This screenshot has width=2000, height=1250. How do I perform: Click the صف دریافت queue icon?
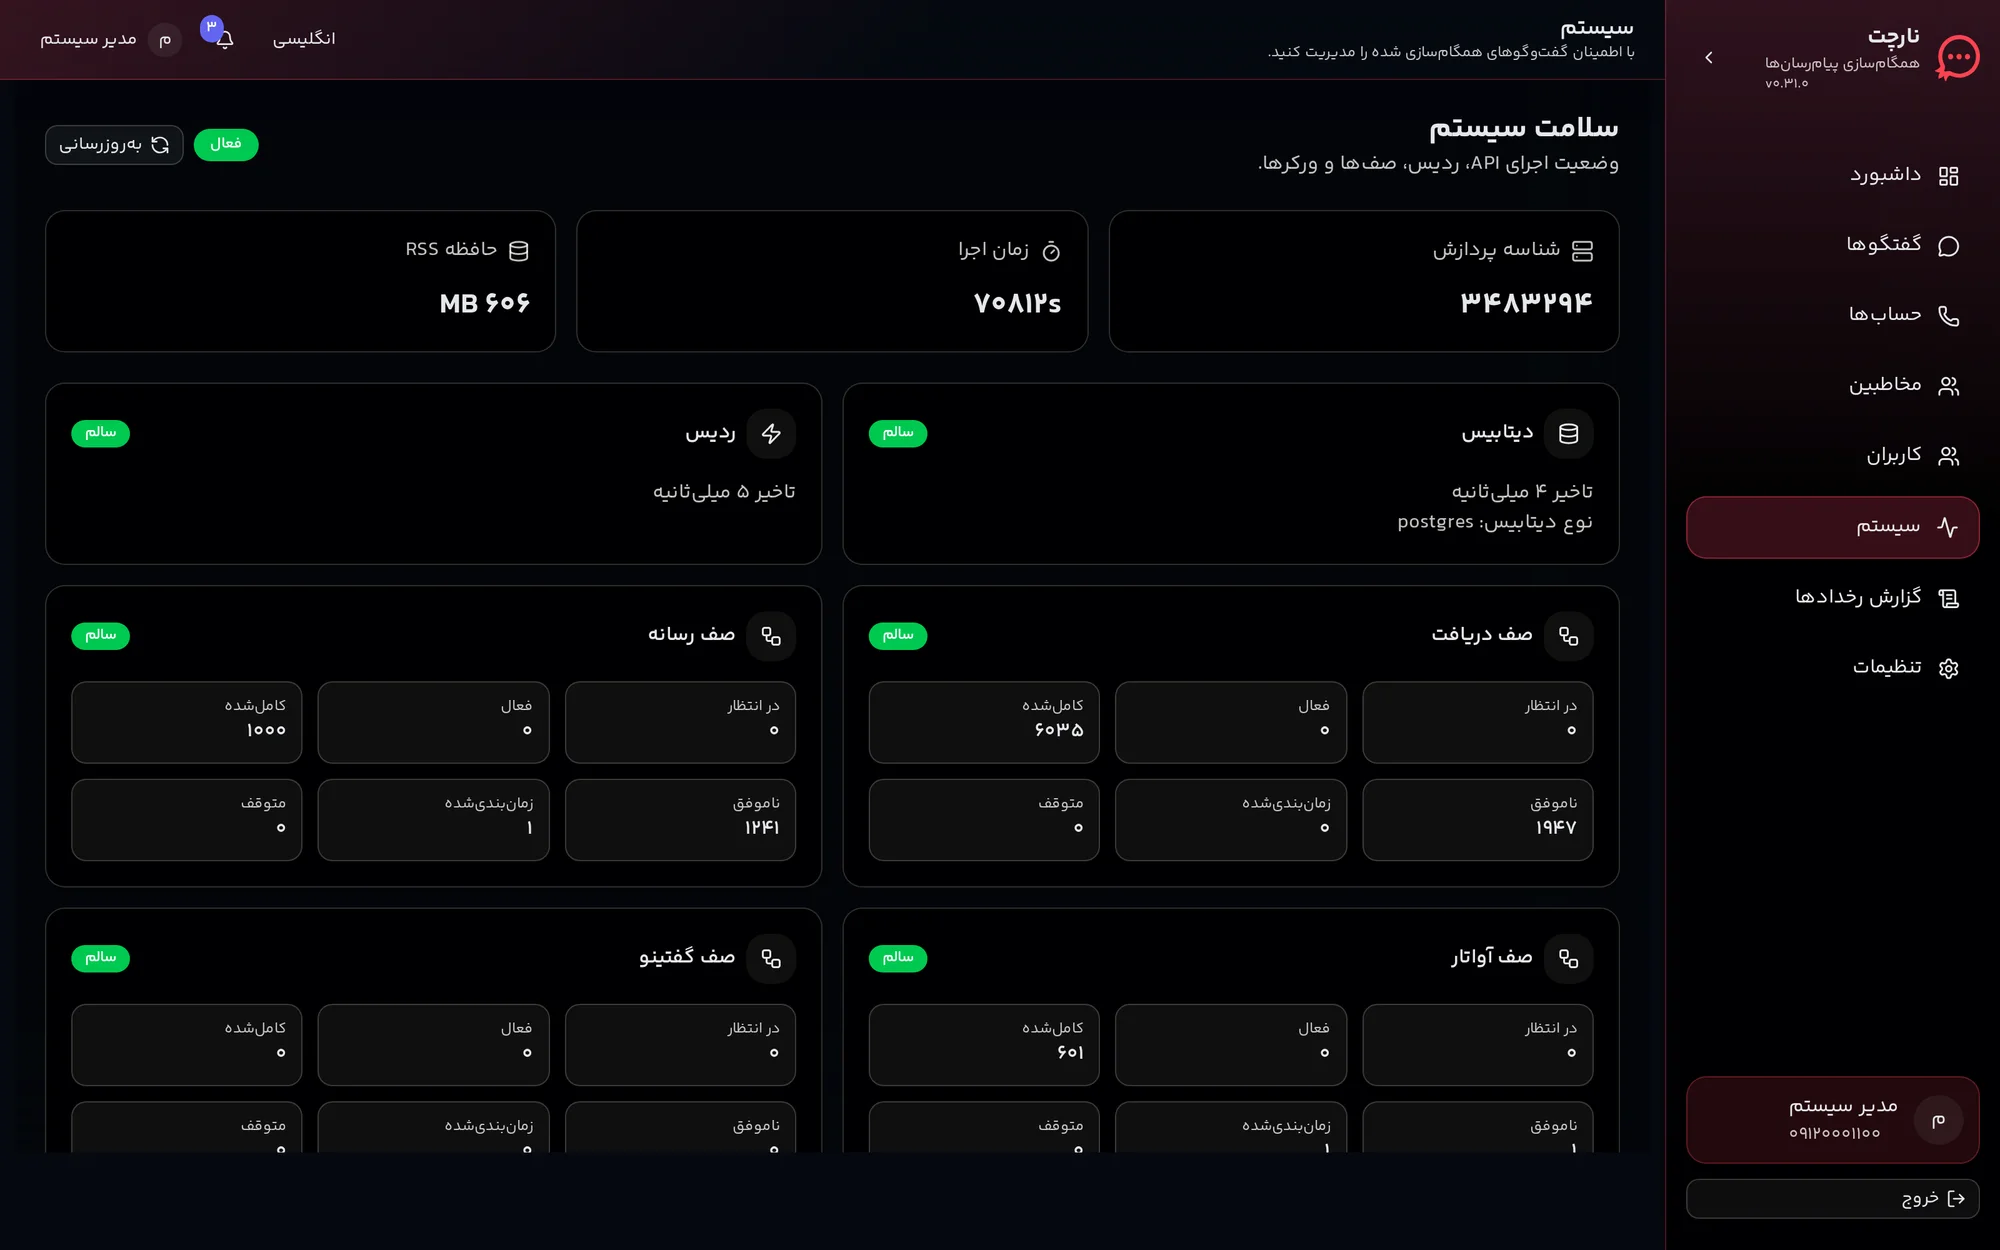click(1568, 636)
